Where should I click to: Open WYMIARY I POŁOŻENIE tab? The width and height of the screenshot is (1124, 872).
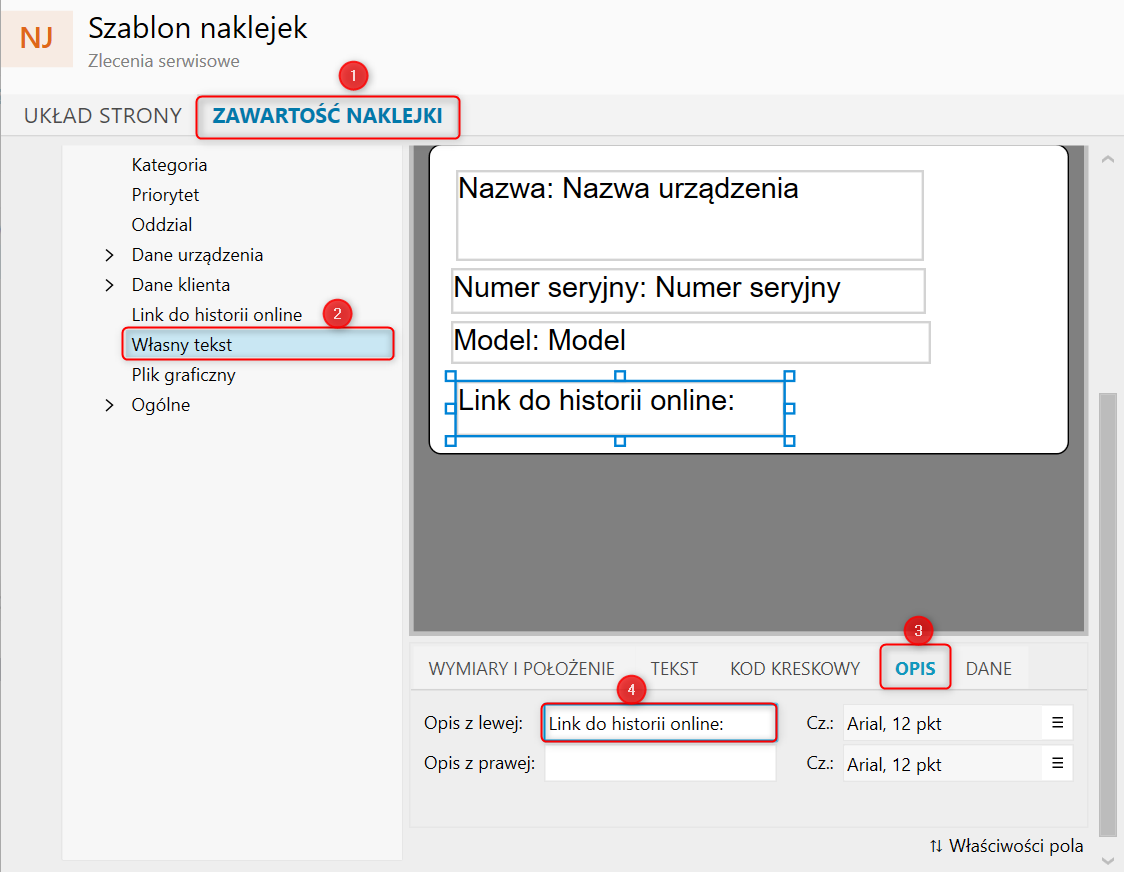pos(521,668)
